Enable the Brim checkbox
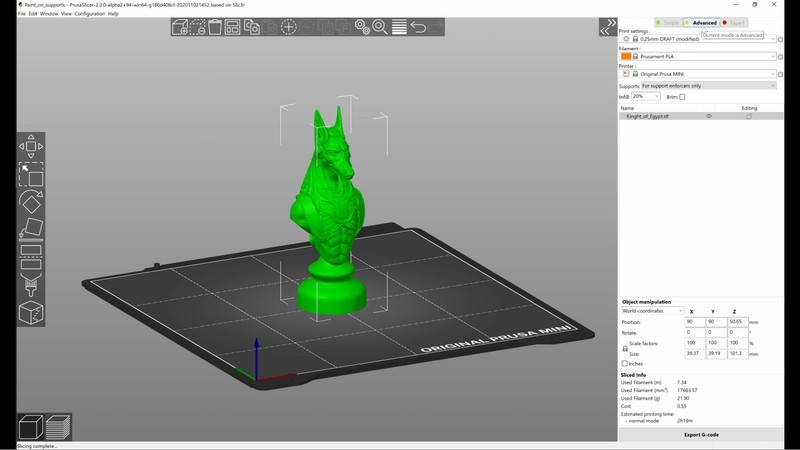The height and width of the screenshot is (450, 800). pos(682,97)
